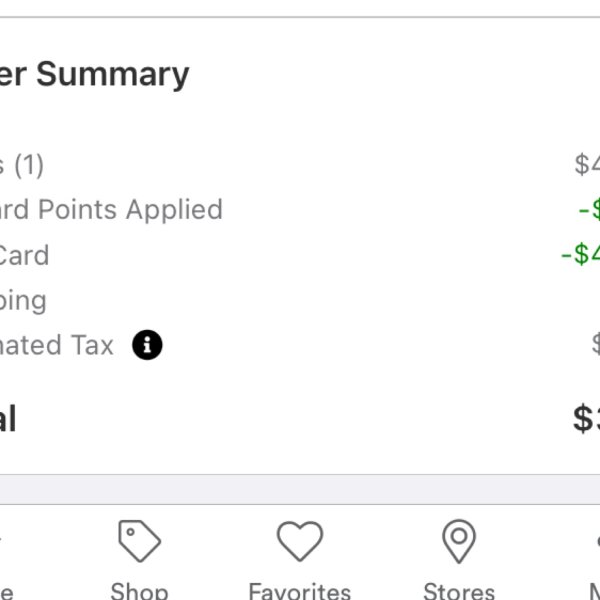
Task: Tap the Stores location pin icon
Action: tap(459, 541)
